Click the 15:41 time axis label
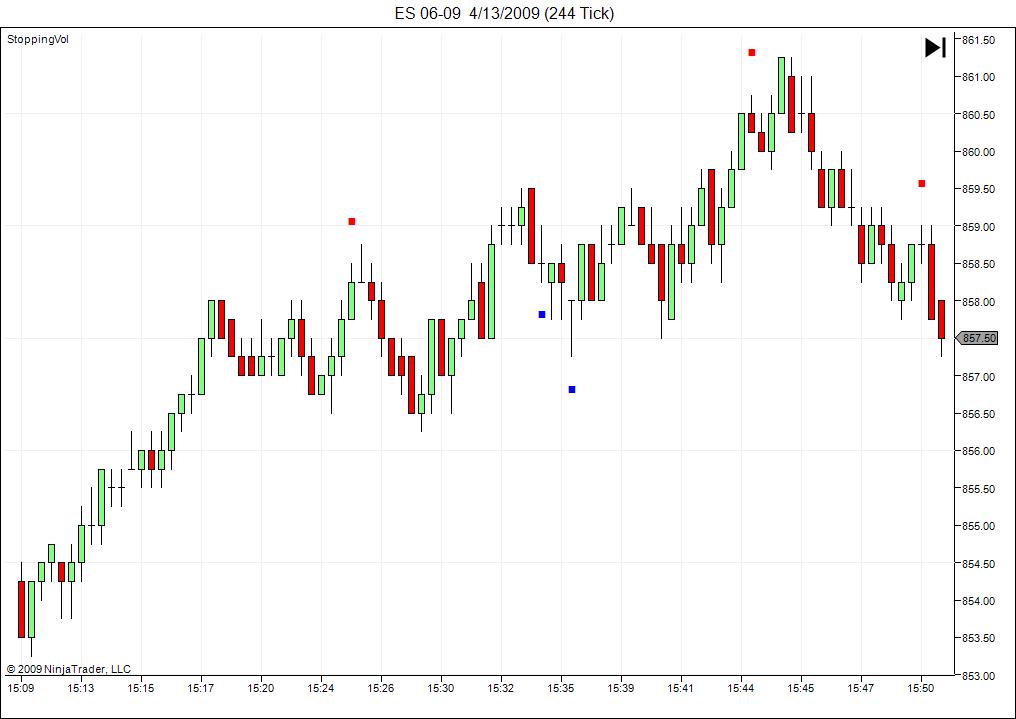 680,688
